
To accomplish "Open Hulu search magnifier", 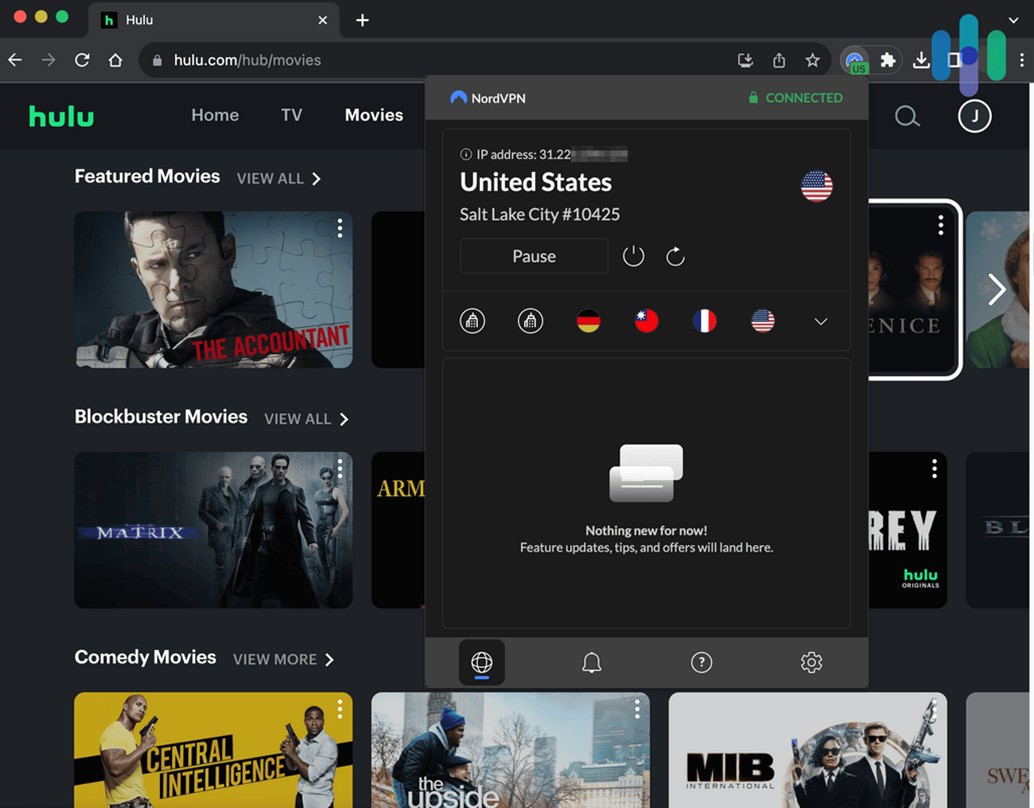I will click(x=907, y=117).
